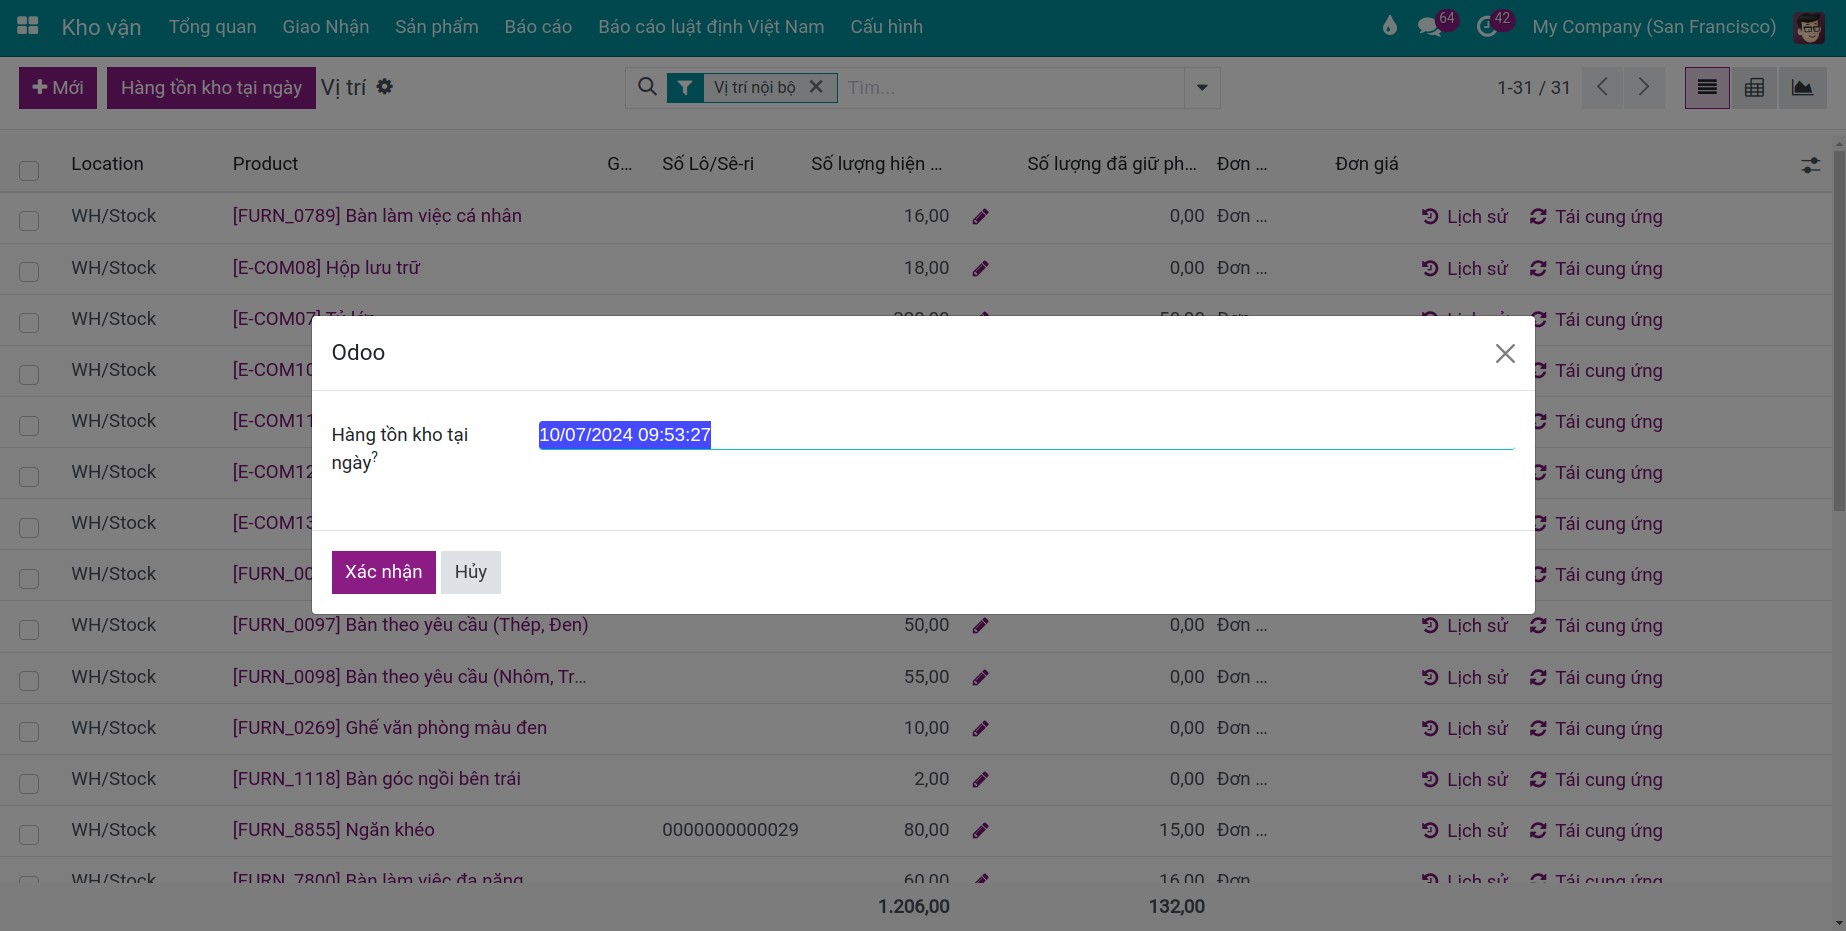Click Tái cung ứng for Hộp lưu trữ

(x=1596, y=269)
